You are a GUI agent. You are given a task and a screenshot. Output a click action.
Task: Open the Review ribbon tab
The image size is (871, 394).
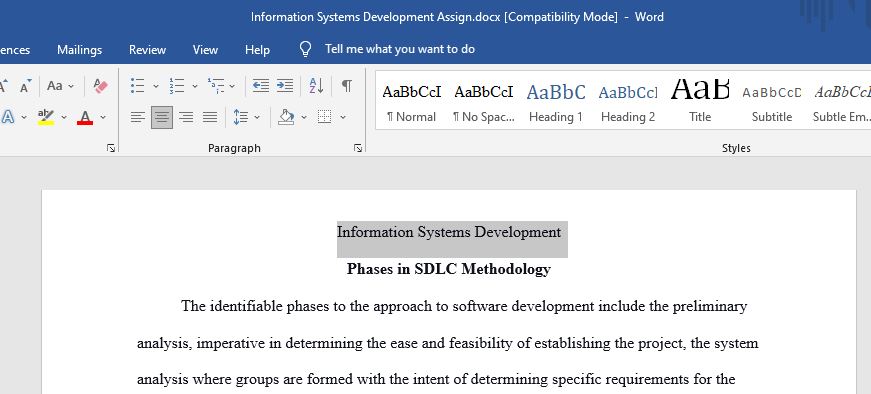pyautogui.click(x=147, y=50)
